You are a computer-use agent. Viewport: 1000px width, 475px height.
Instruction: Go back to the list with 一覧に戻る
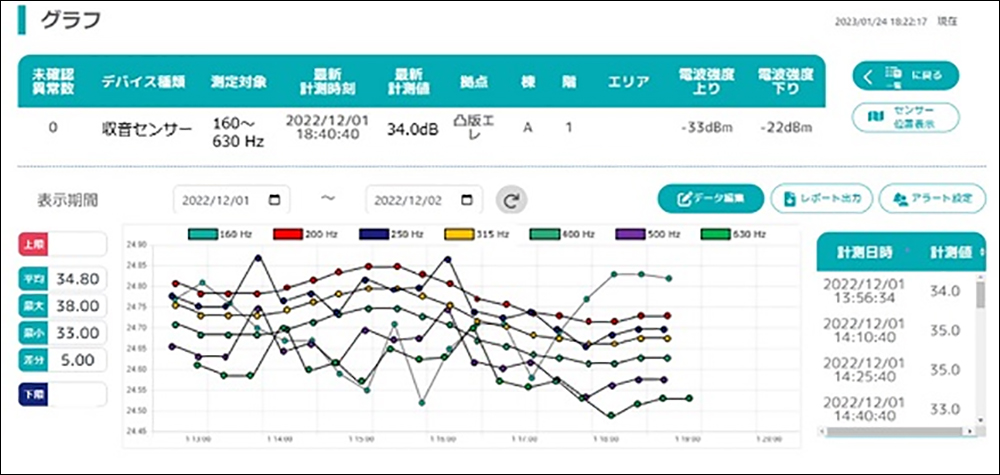(x=905, y=76)
